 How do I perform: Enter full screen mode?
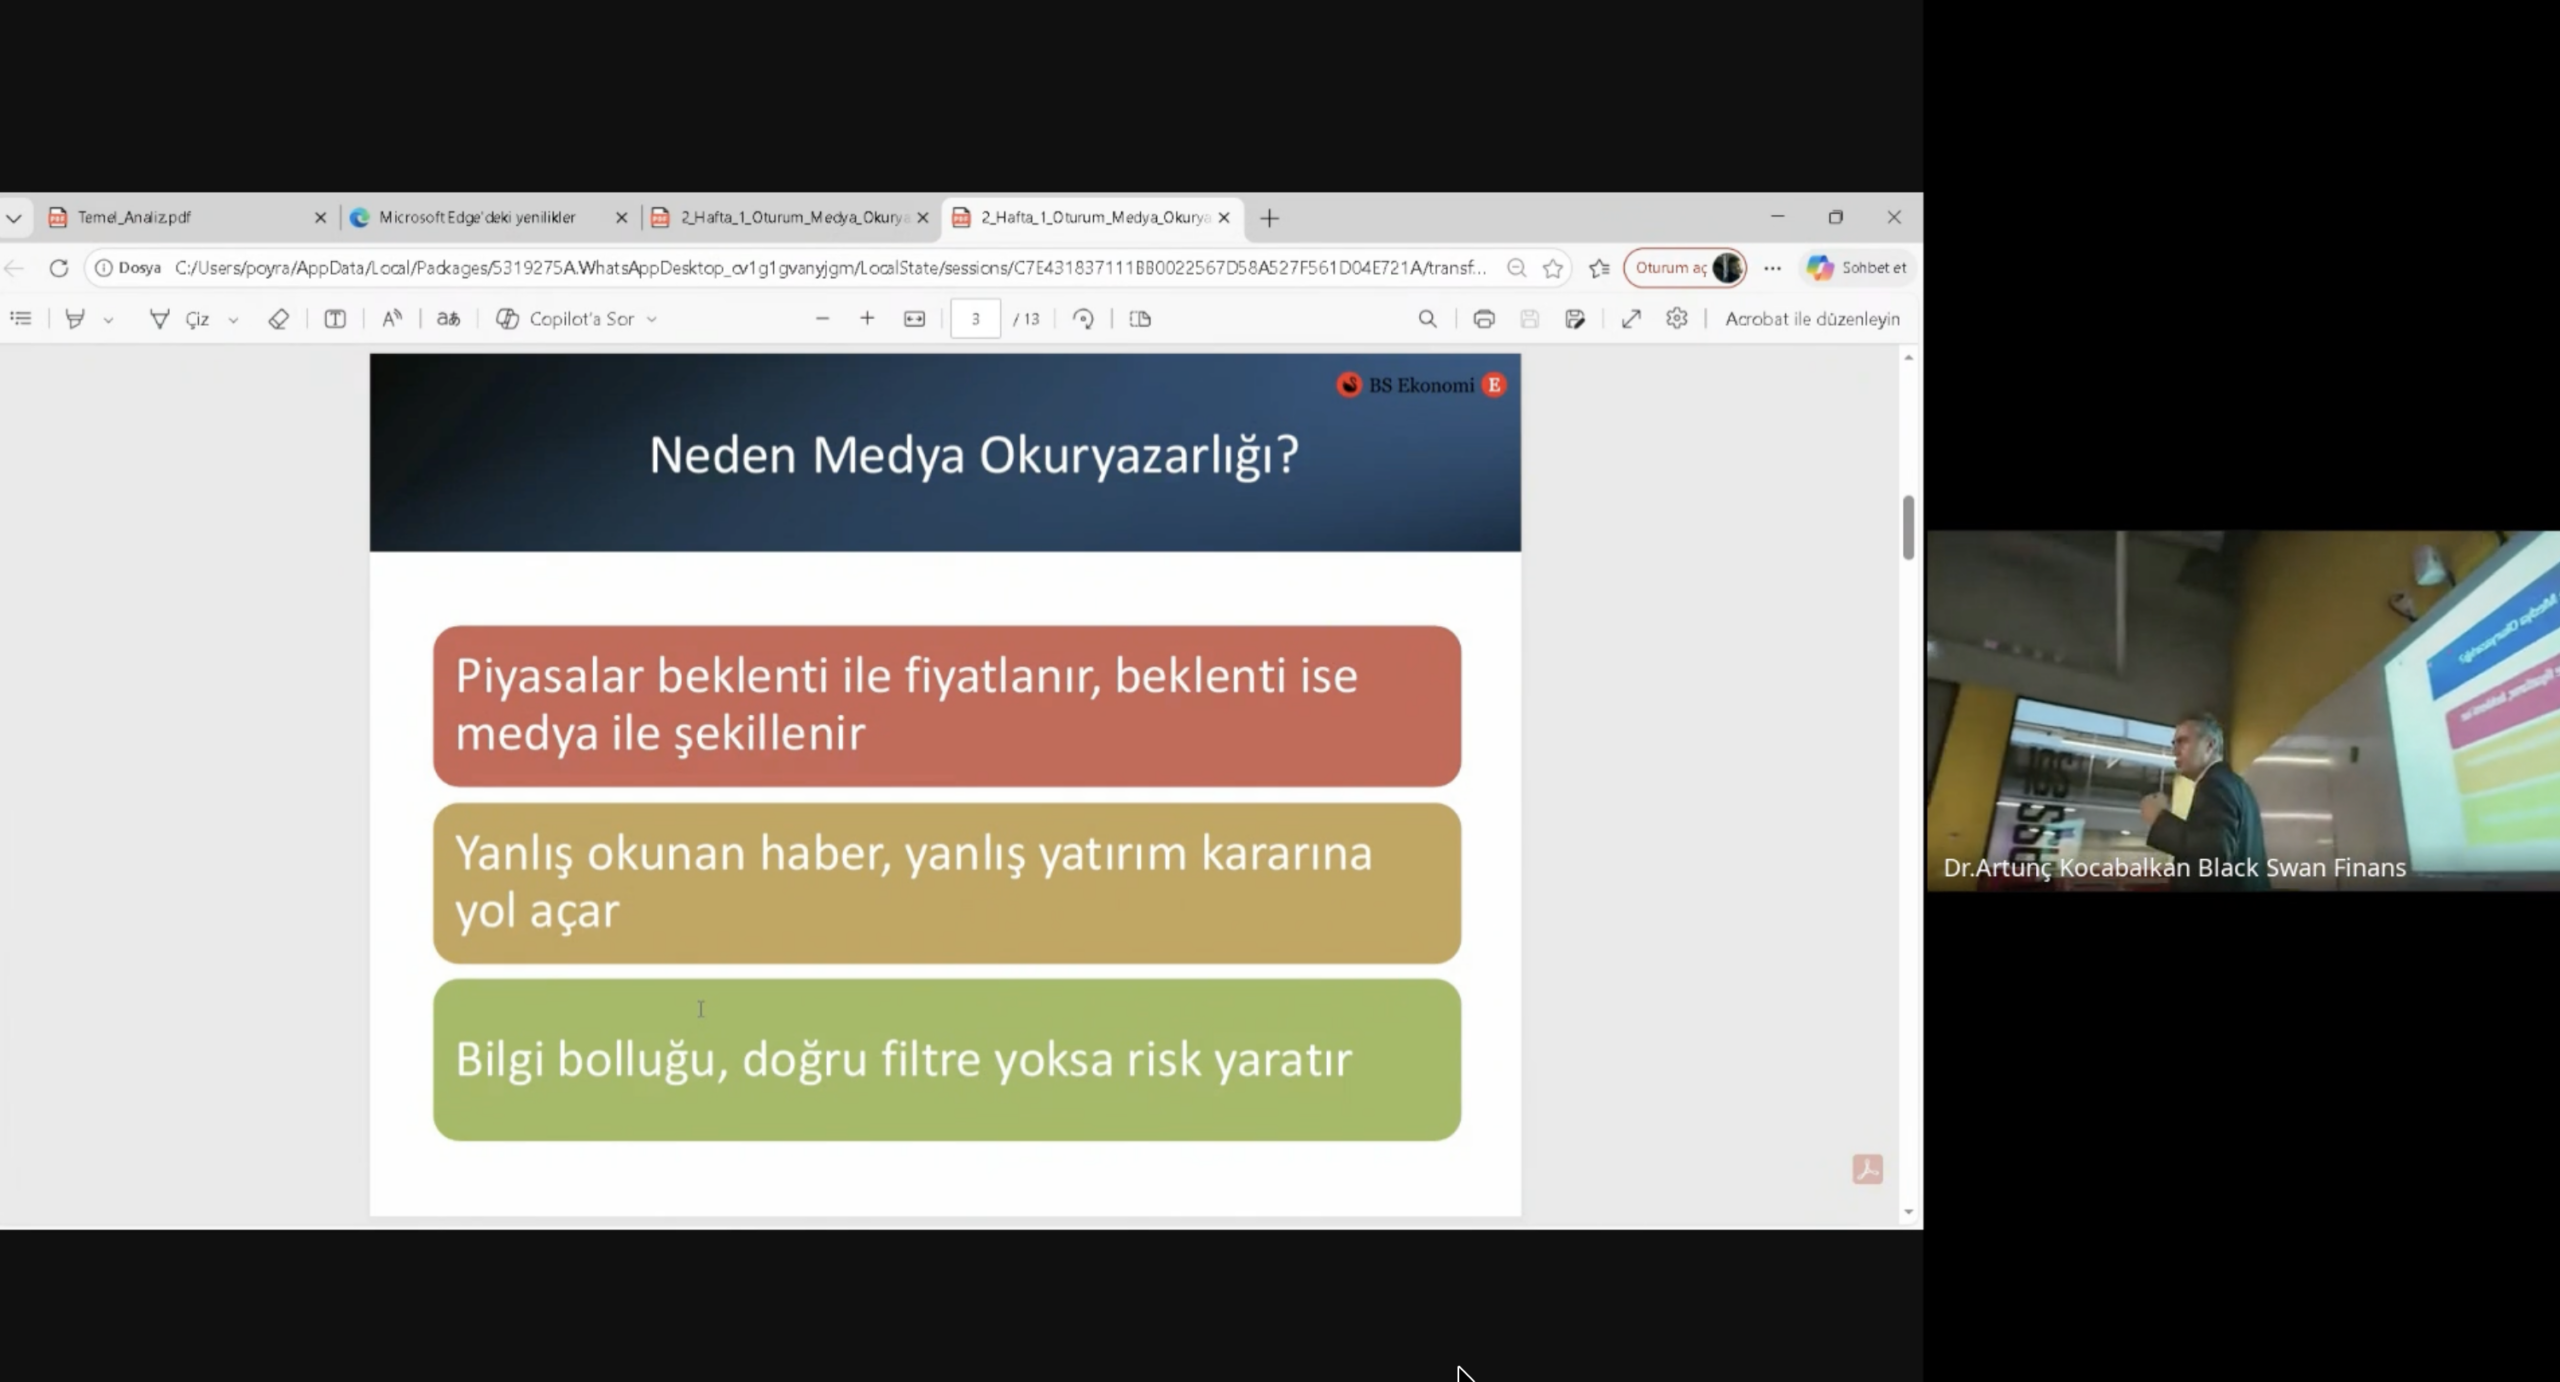(x=1631, y=319)
